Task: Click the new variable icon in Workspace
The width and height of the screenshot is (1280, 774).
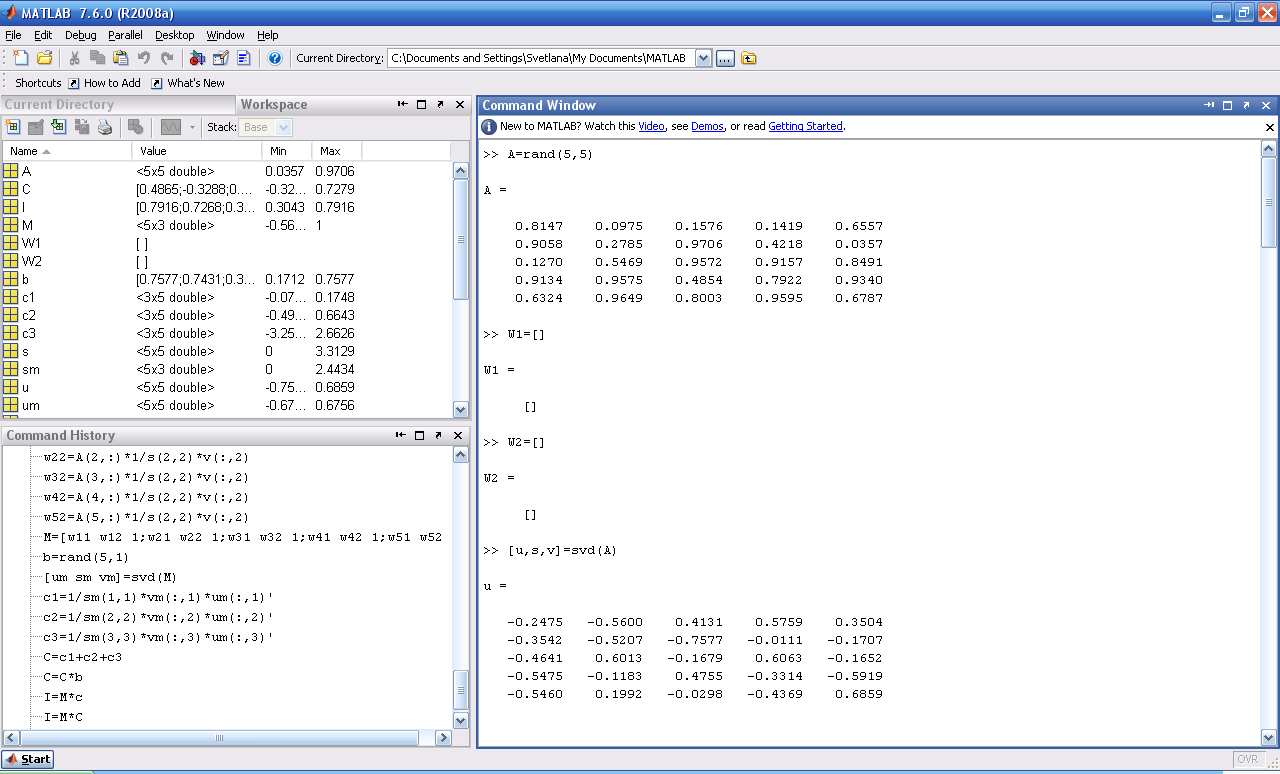Action: point(13,127)
